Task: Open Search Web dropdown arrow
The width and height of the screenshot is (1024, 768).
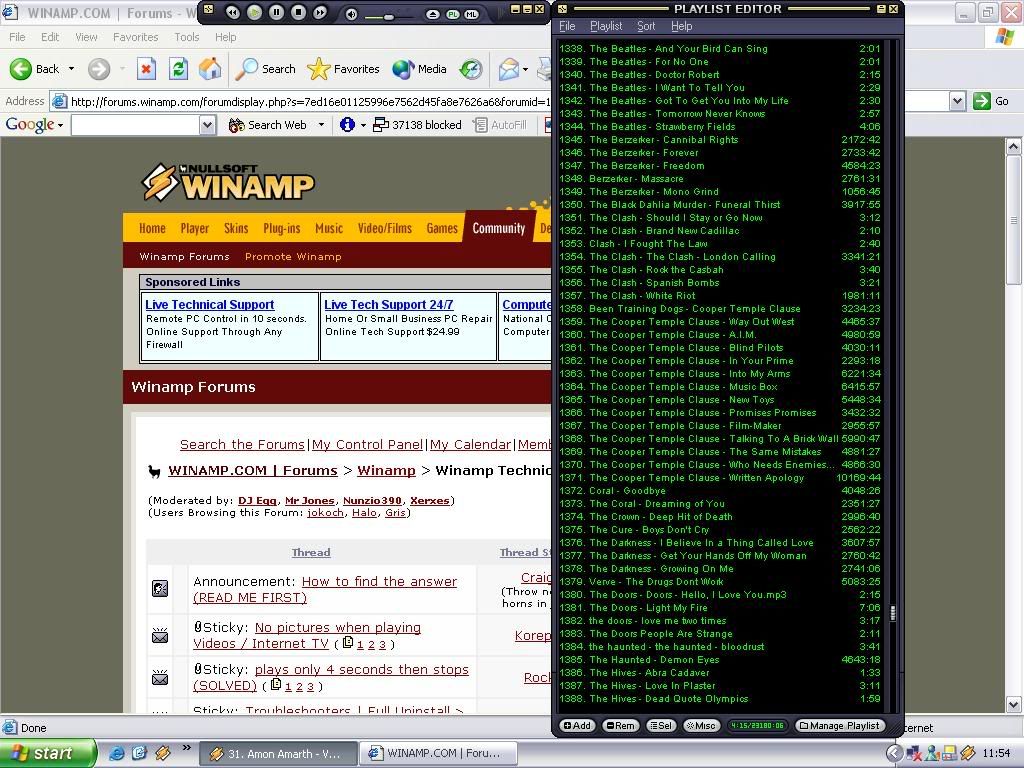Action: [x=321, y=125]
